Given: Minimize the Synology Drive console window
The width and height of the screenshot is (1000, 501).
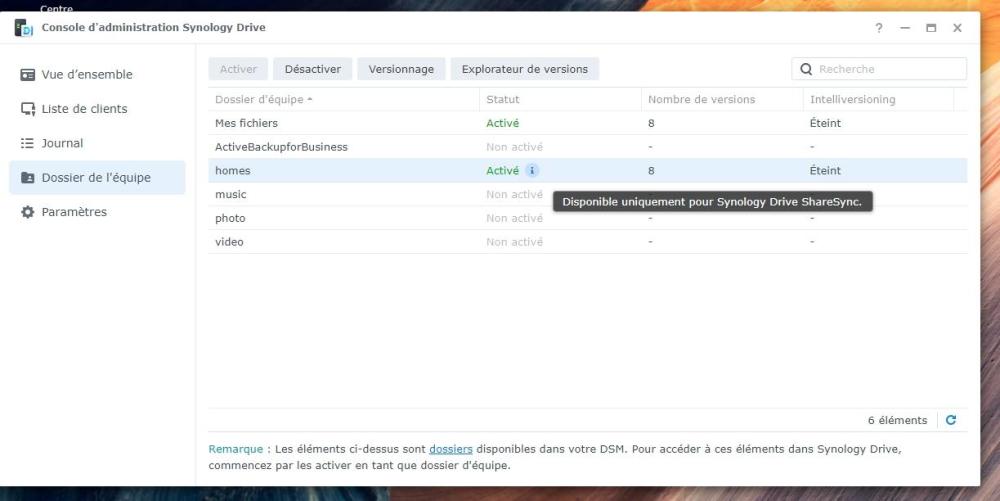Looking at the screenshot, I should pyautogui.click(x=905, y=28).
